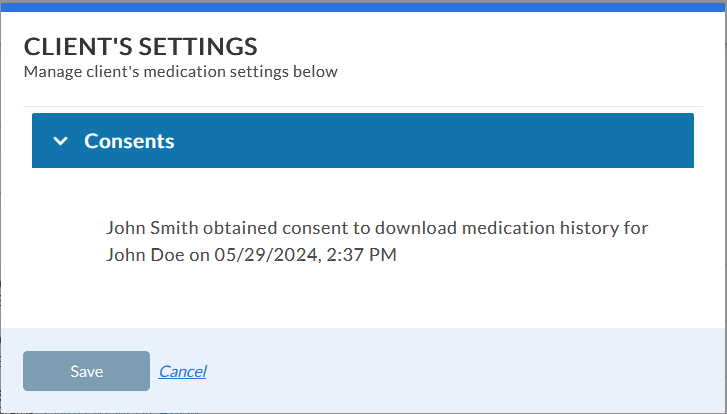Click the divider line below the subtitle

point(363,106)
